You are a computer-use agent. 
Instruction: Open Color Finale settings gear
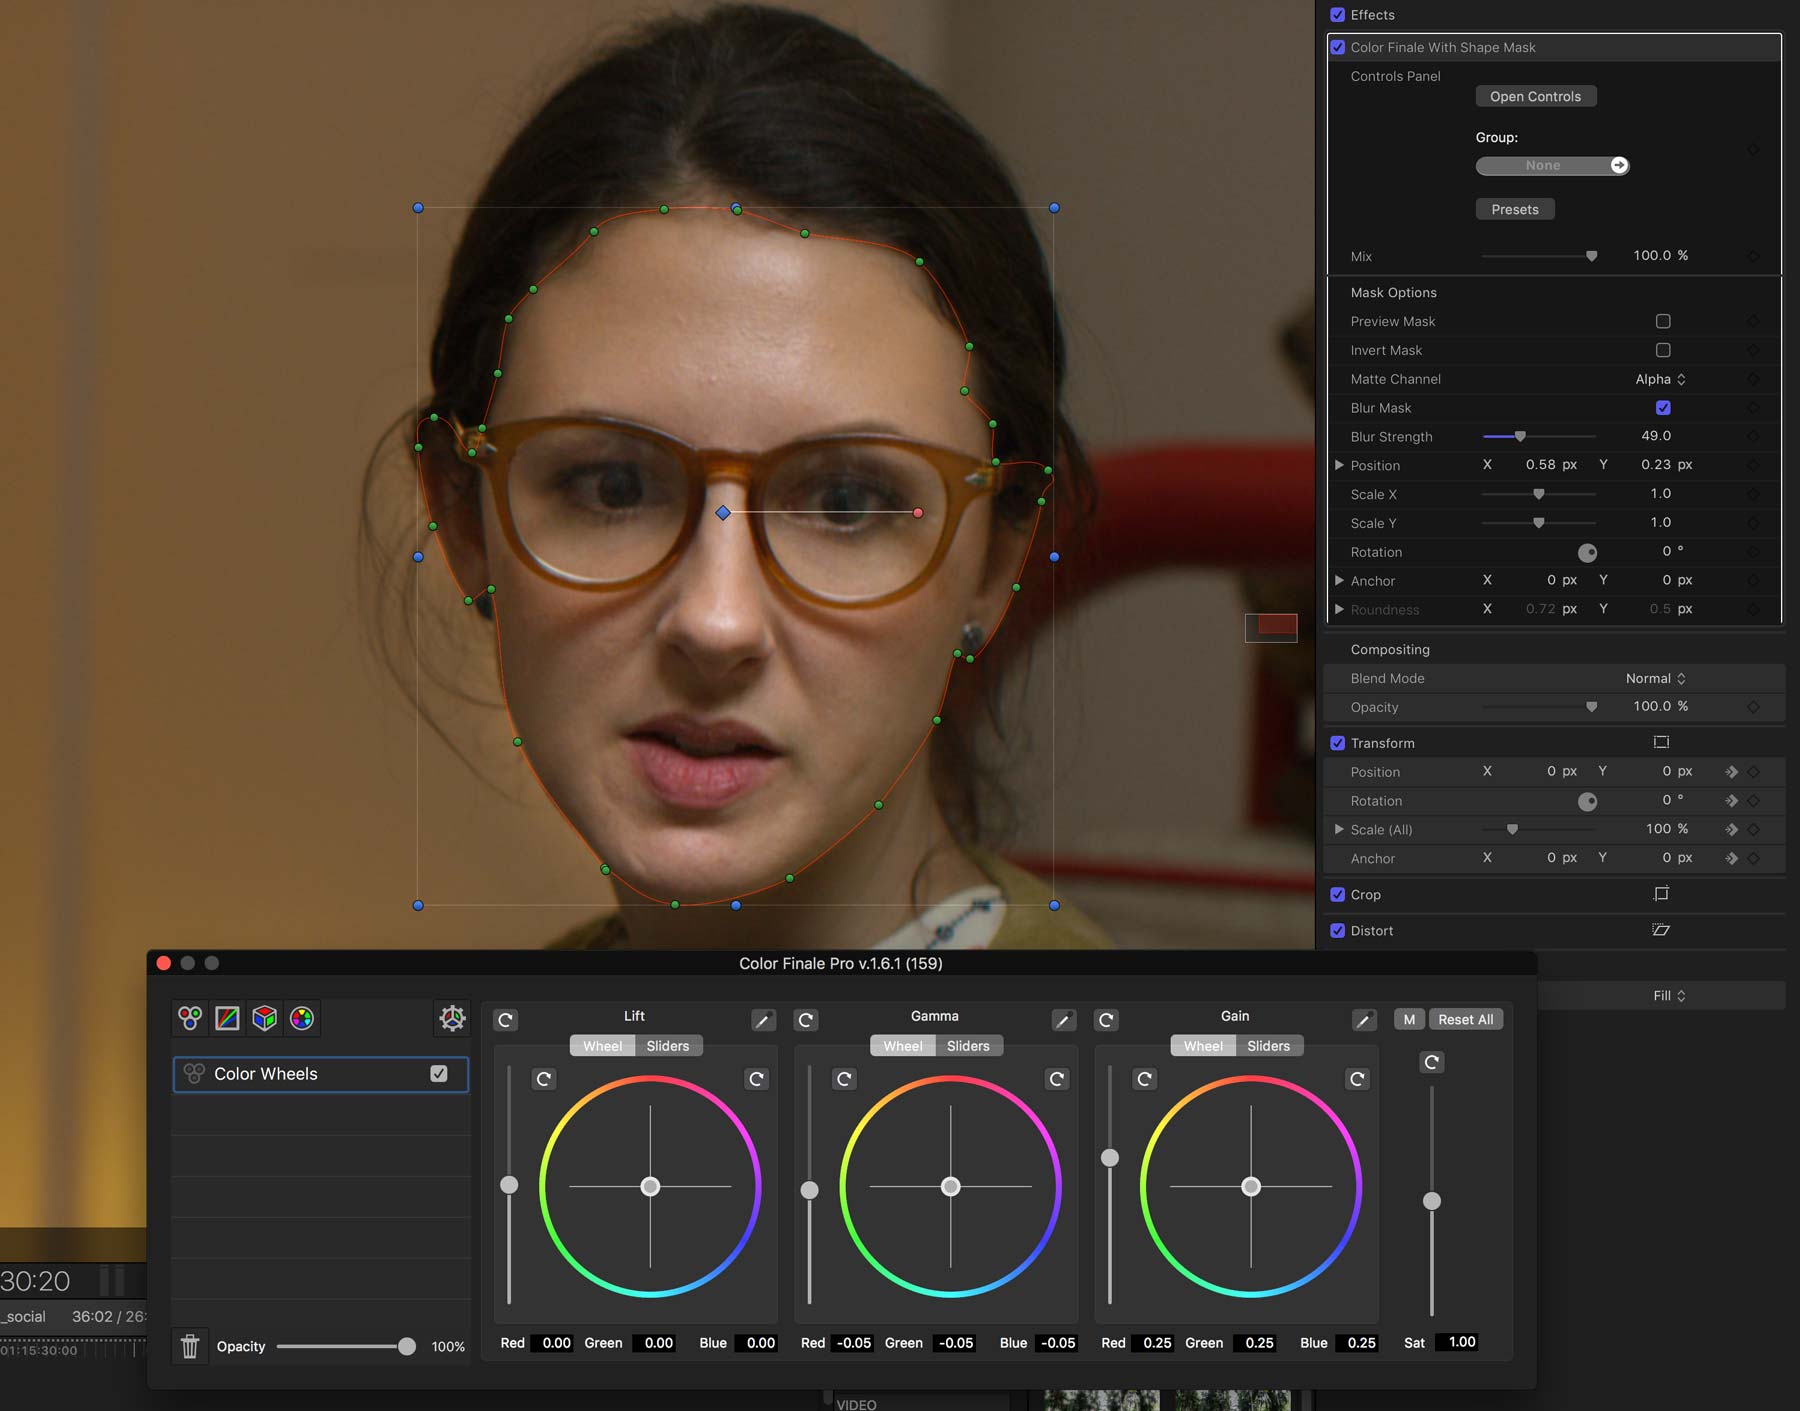click(452, 1018)
